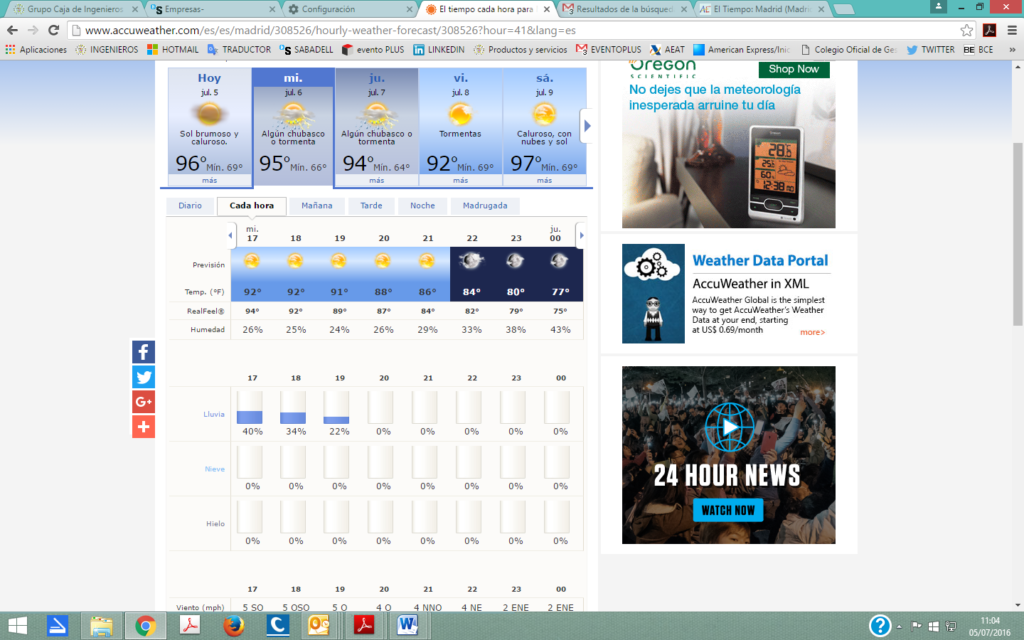This screenshot has width=1024, height=640.
Task: Advance hourly forecast with right arrow
Action: click(x=580, y=236)
